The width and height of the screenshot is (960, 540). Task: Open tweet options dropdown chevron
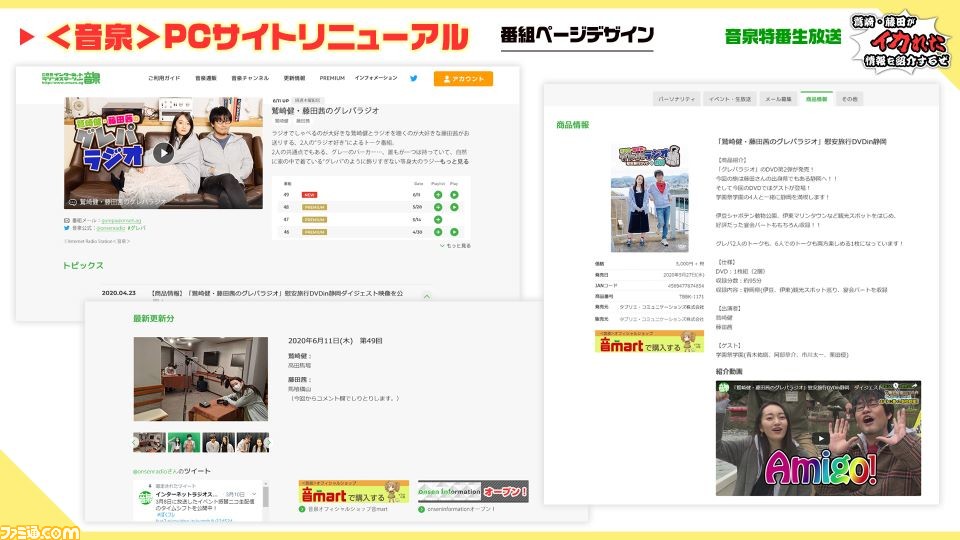pyautogui.click(x=253, y=494)
